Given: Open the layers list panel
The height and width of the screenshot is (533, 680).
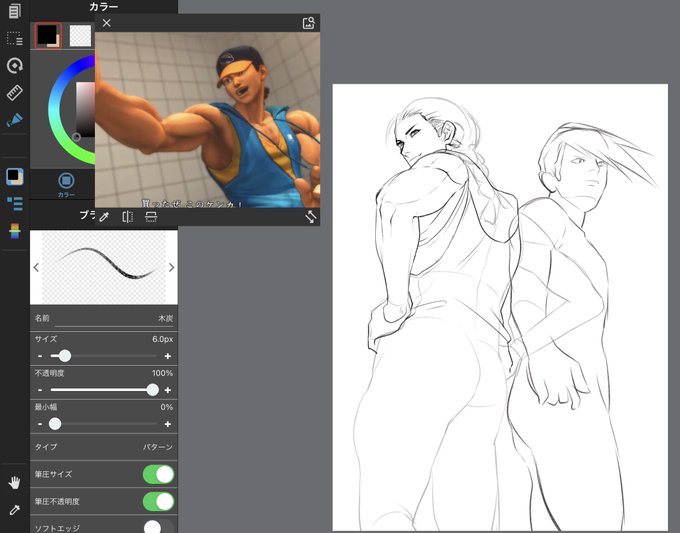Looking at the screenshot, I should pos(15,203).
